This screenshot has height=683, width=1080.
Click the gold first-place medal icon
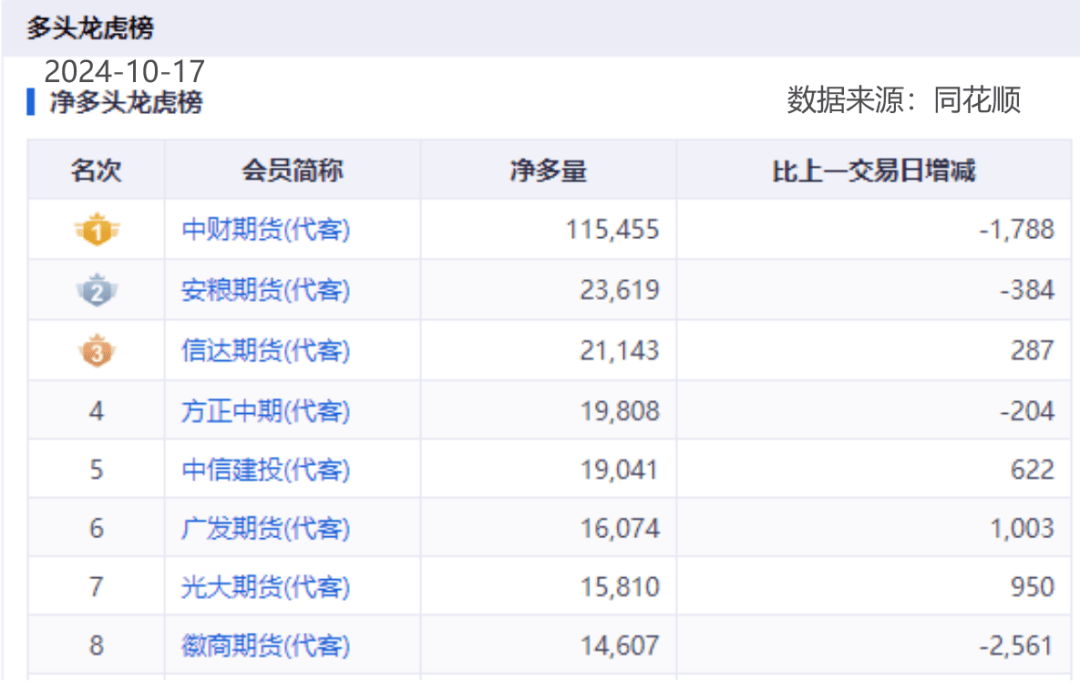(x=96, y=229)
